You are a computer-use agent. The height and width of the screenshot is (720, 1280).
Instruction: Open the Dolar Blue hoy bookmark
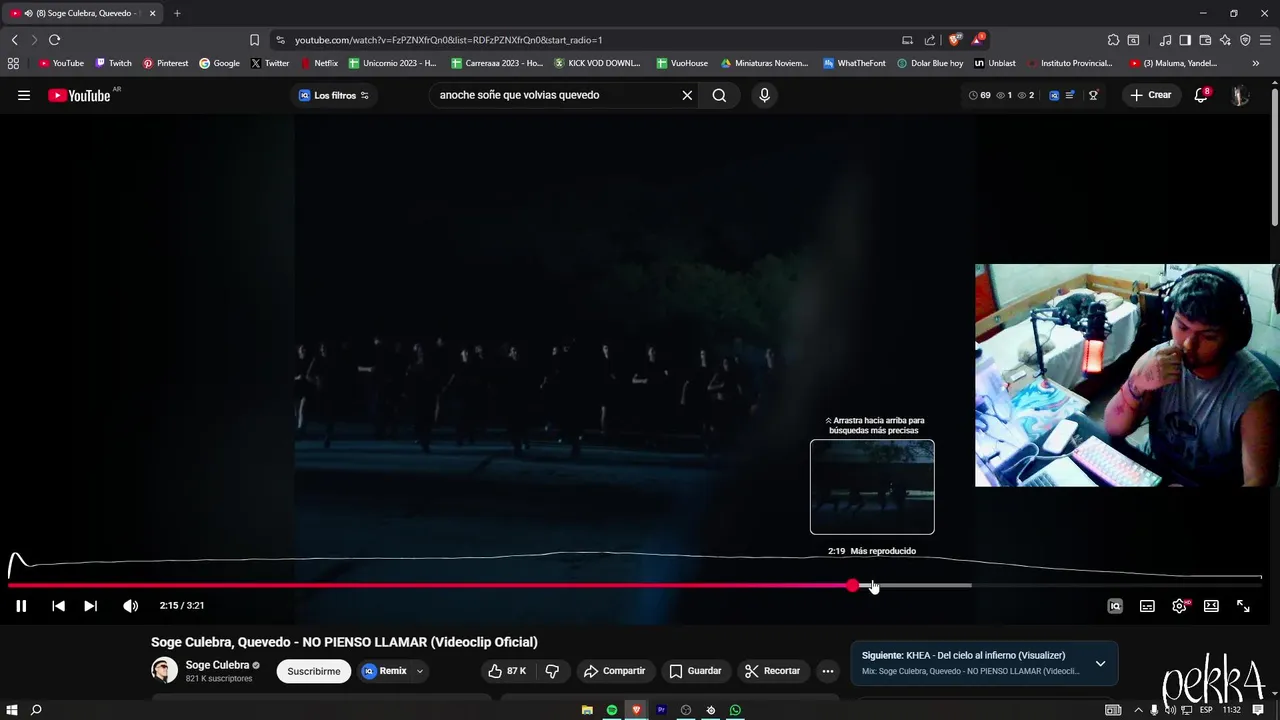930,63
